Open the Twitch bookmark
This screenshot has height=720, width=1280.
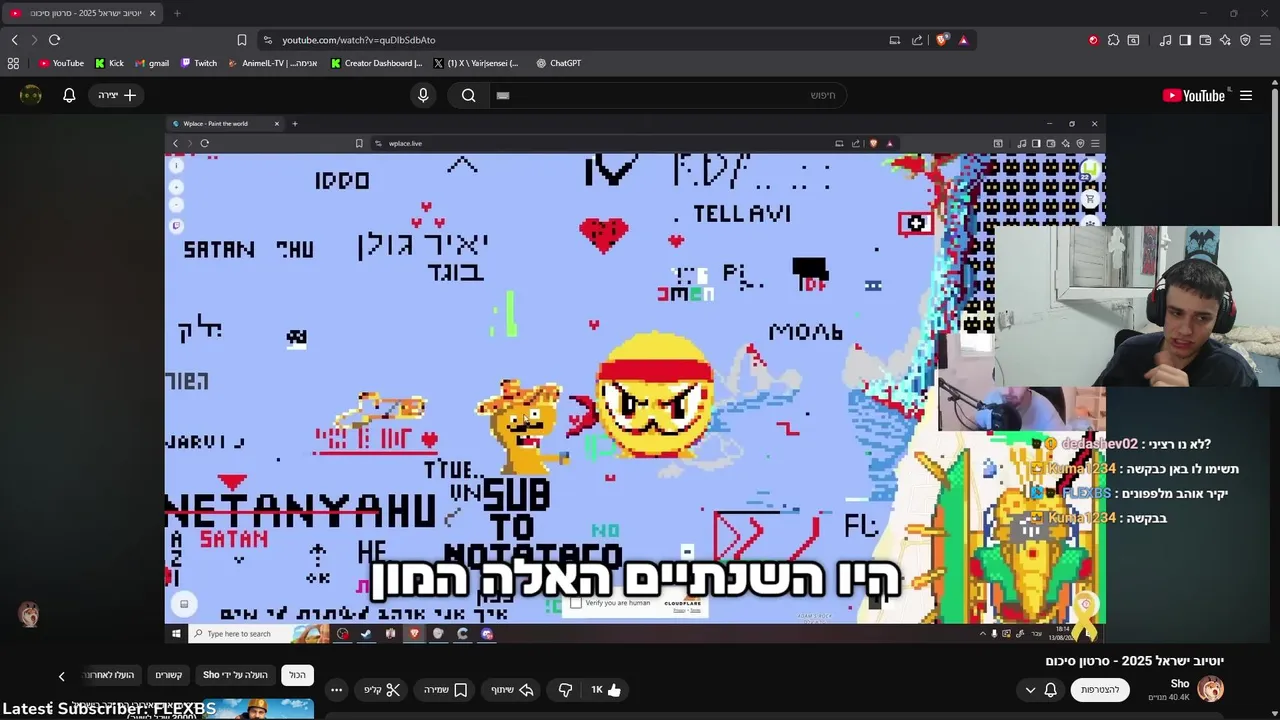199,63
